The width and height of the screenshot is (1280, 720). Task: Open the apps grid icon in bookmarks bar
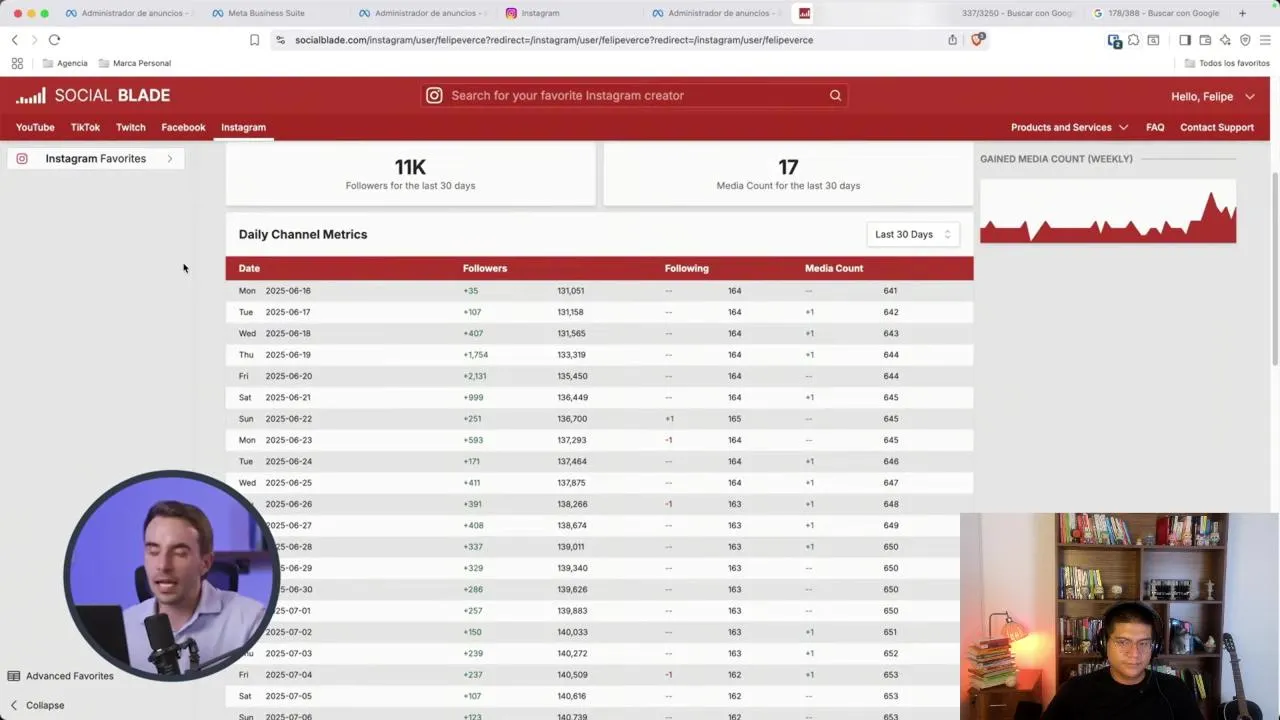click(17, 63)
